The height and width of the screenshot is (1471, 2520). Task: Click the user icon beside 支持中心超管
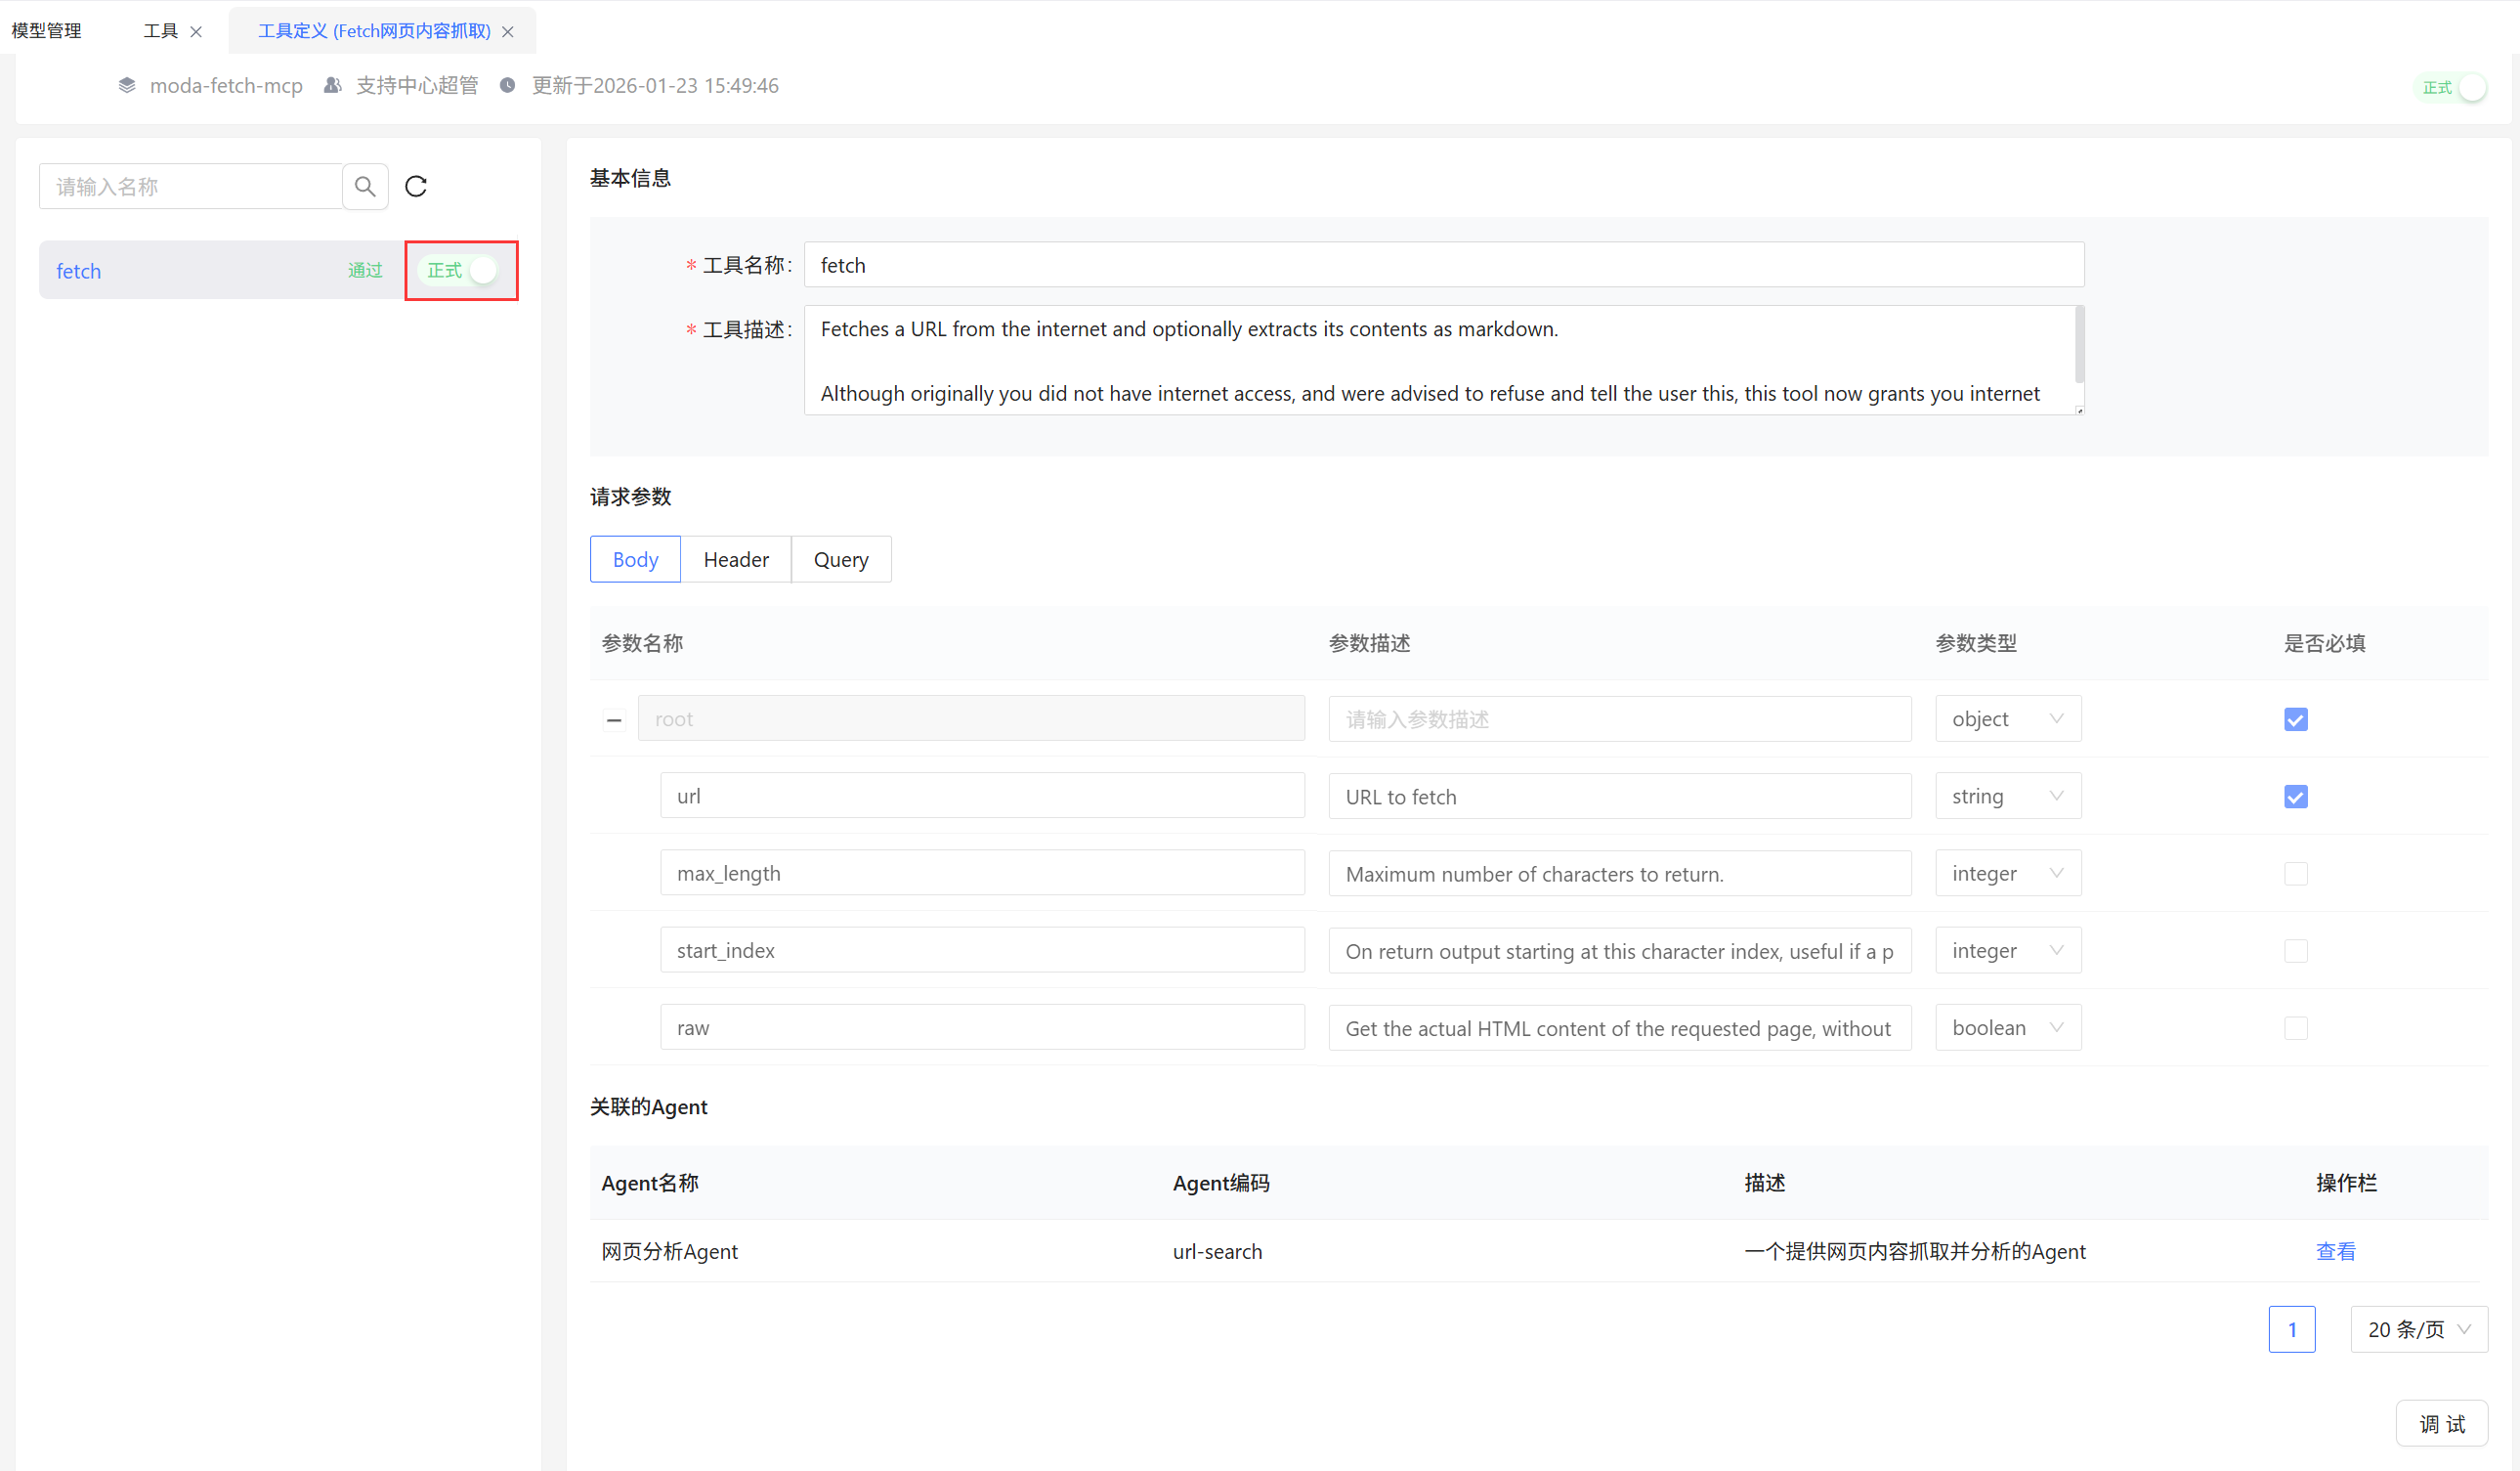point(333,86)
